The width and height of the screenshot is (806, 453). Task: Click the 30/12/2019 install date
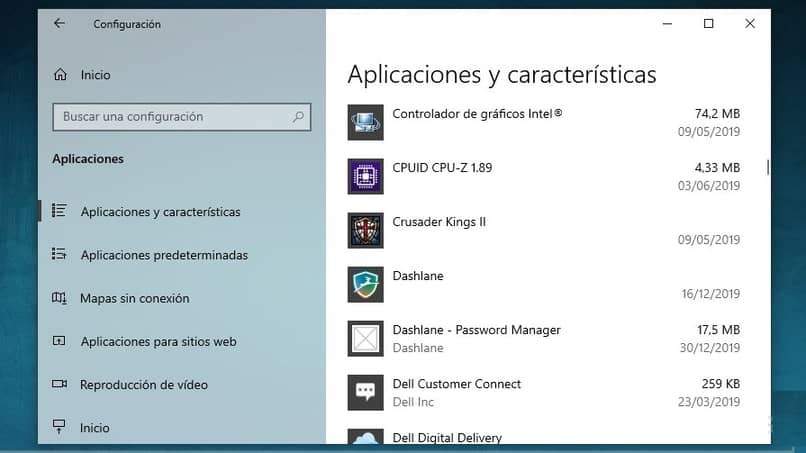(x=710, y=348)
